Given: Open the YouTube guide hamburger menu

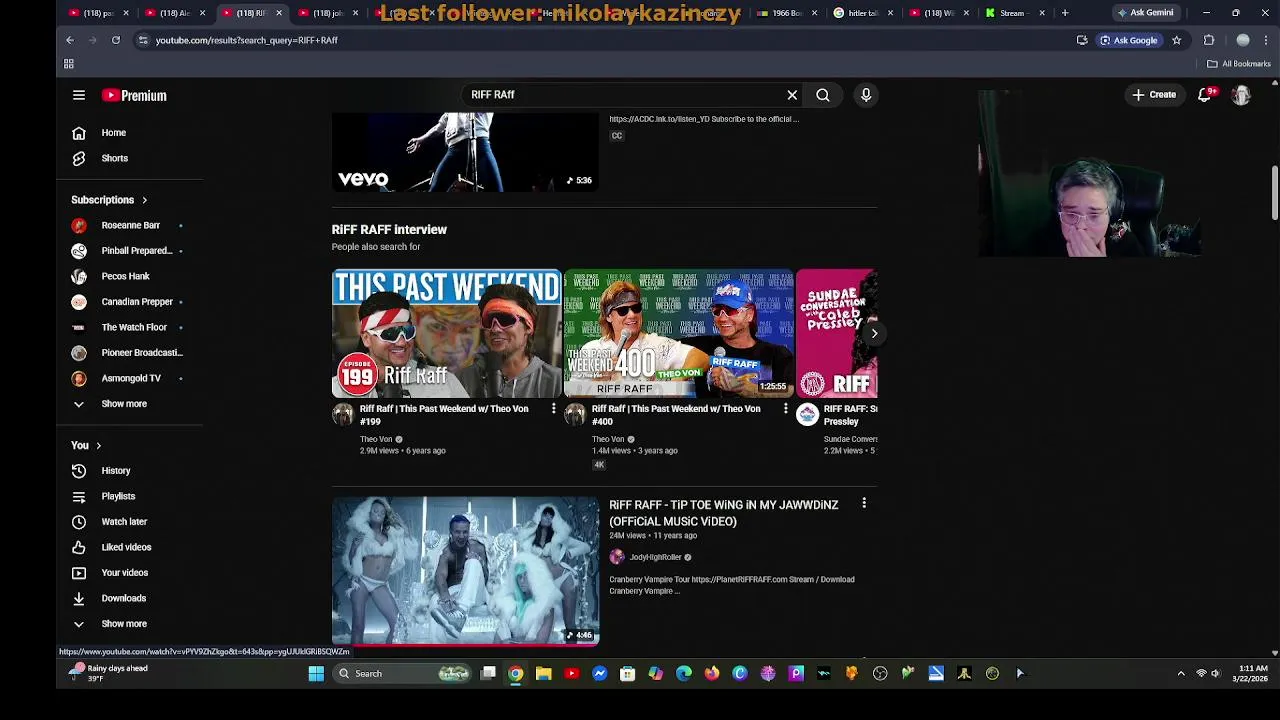Looking at the screenshot, I should 79,95.
